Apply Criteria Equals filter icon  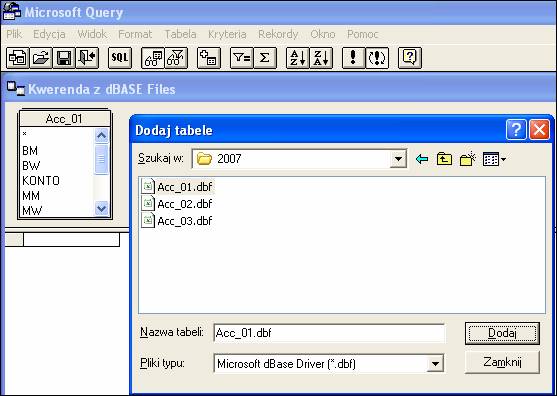pos(242,58)
